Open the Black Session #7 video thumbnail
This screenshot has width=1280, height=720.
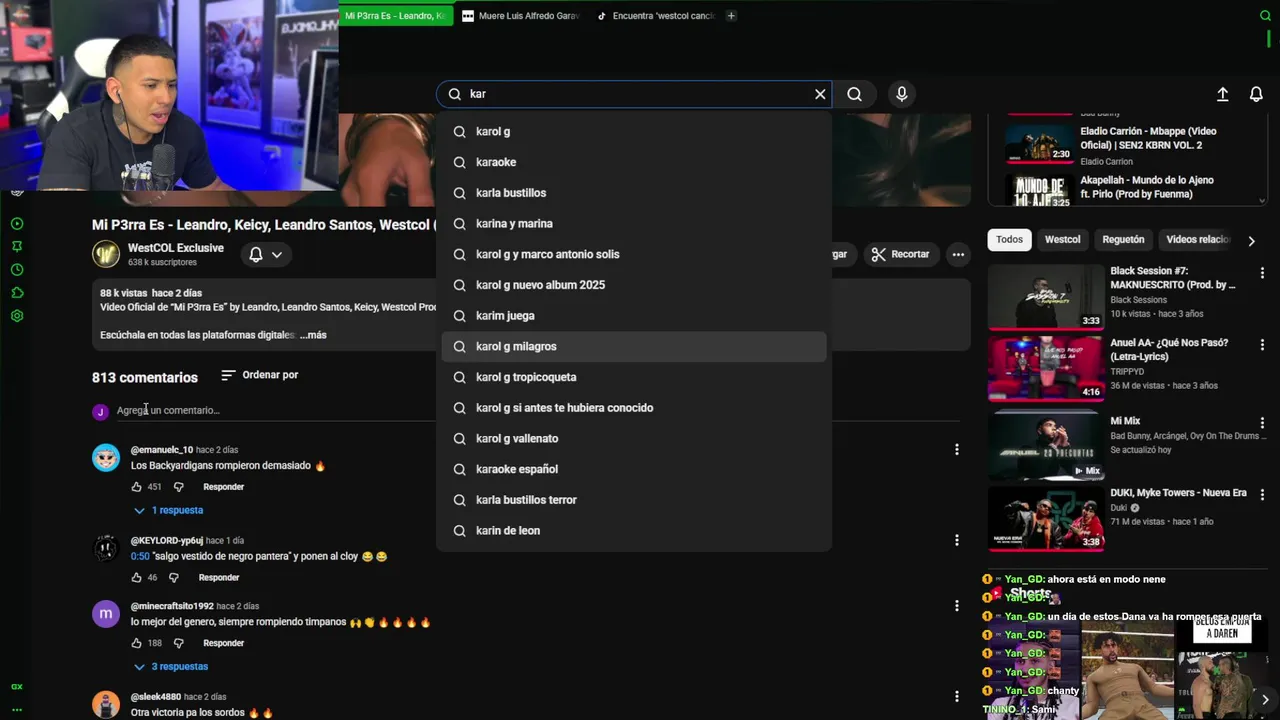point(1046,297)
